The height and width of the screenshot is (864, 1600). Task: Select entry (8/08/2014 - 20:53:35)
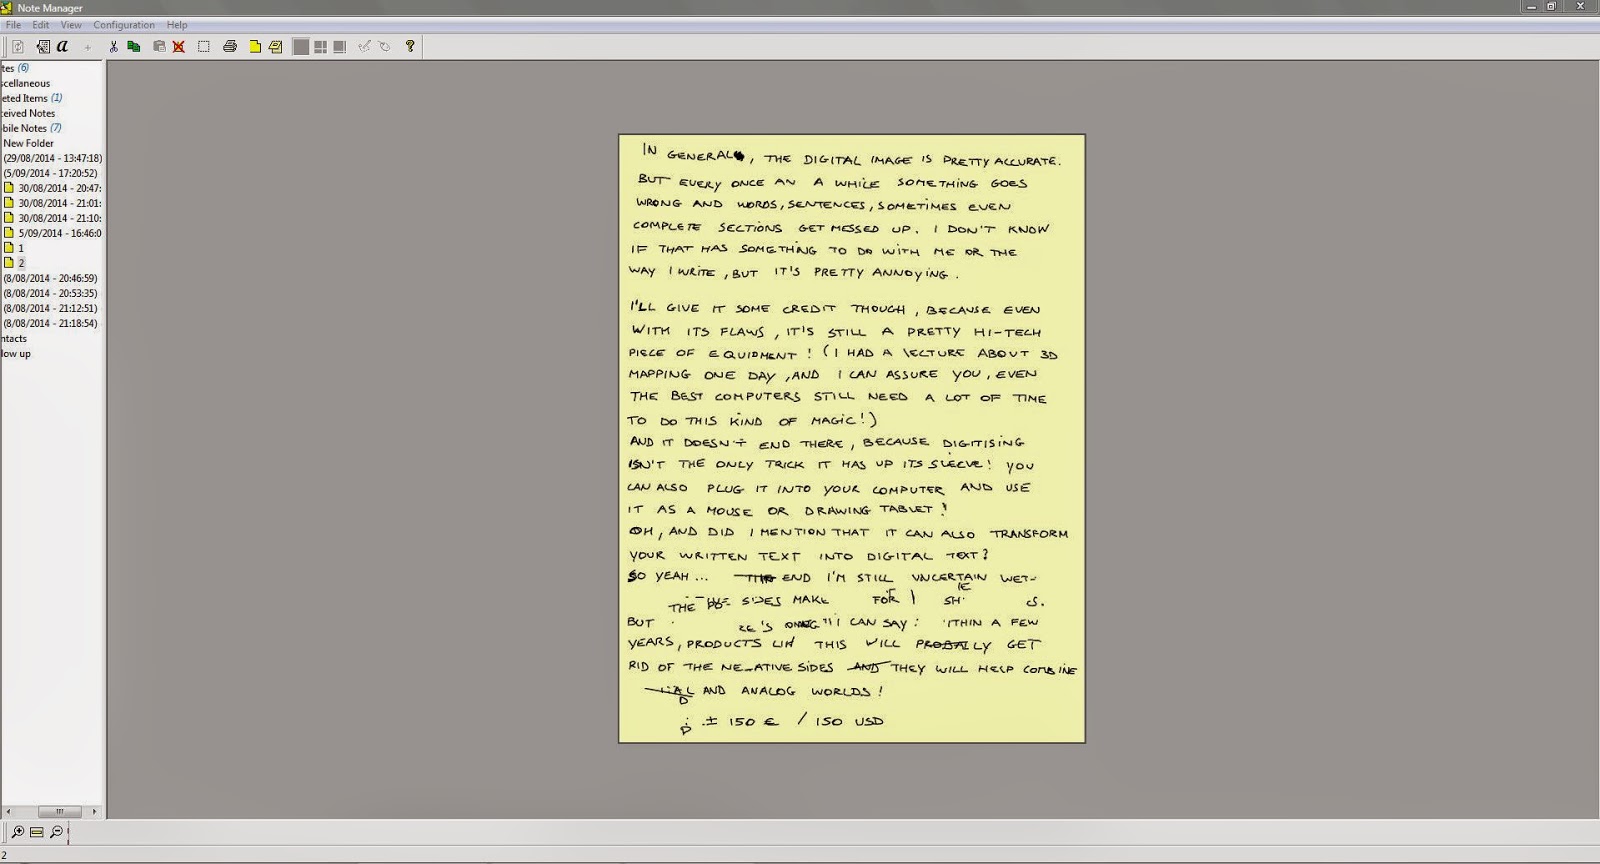coord(50,293)
